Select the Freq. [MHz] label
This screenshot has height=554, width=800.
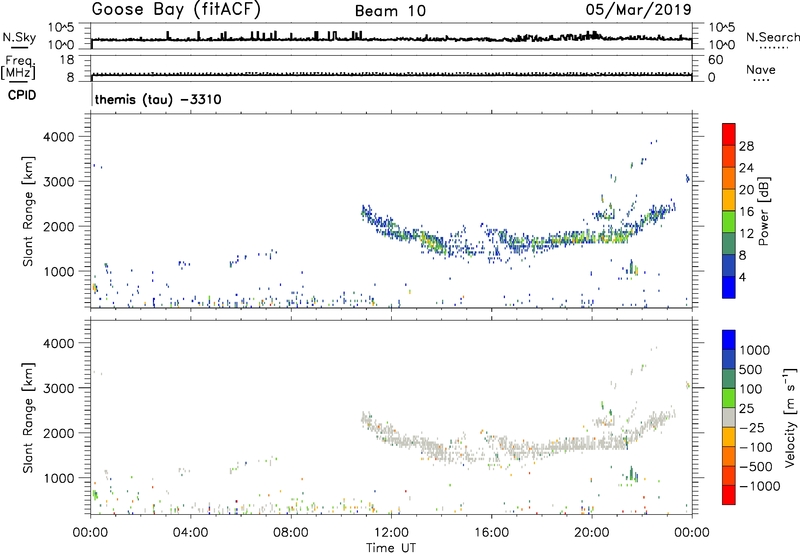click(19, 68)
